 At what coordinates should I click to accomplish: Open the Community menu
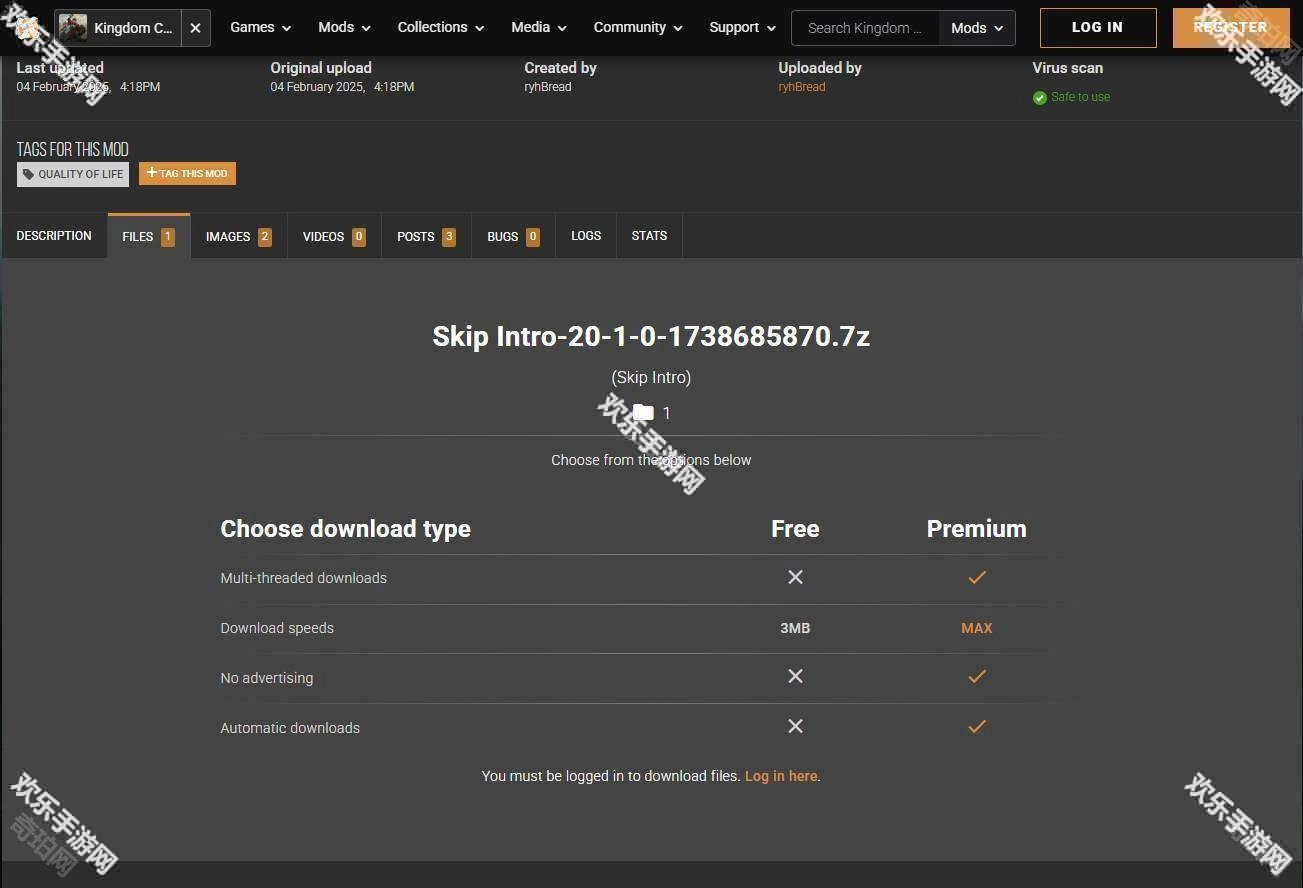click(637, 28)
